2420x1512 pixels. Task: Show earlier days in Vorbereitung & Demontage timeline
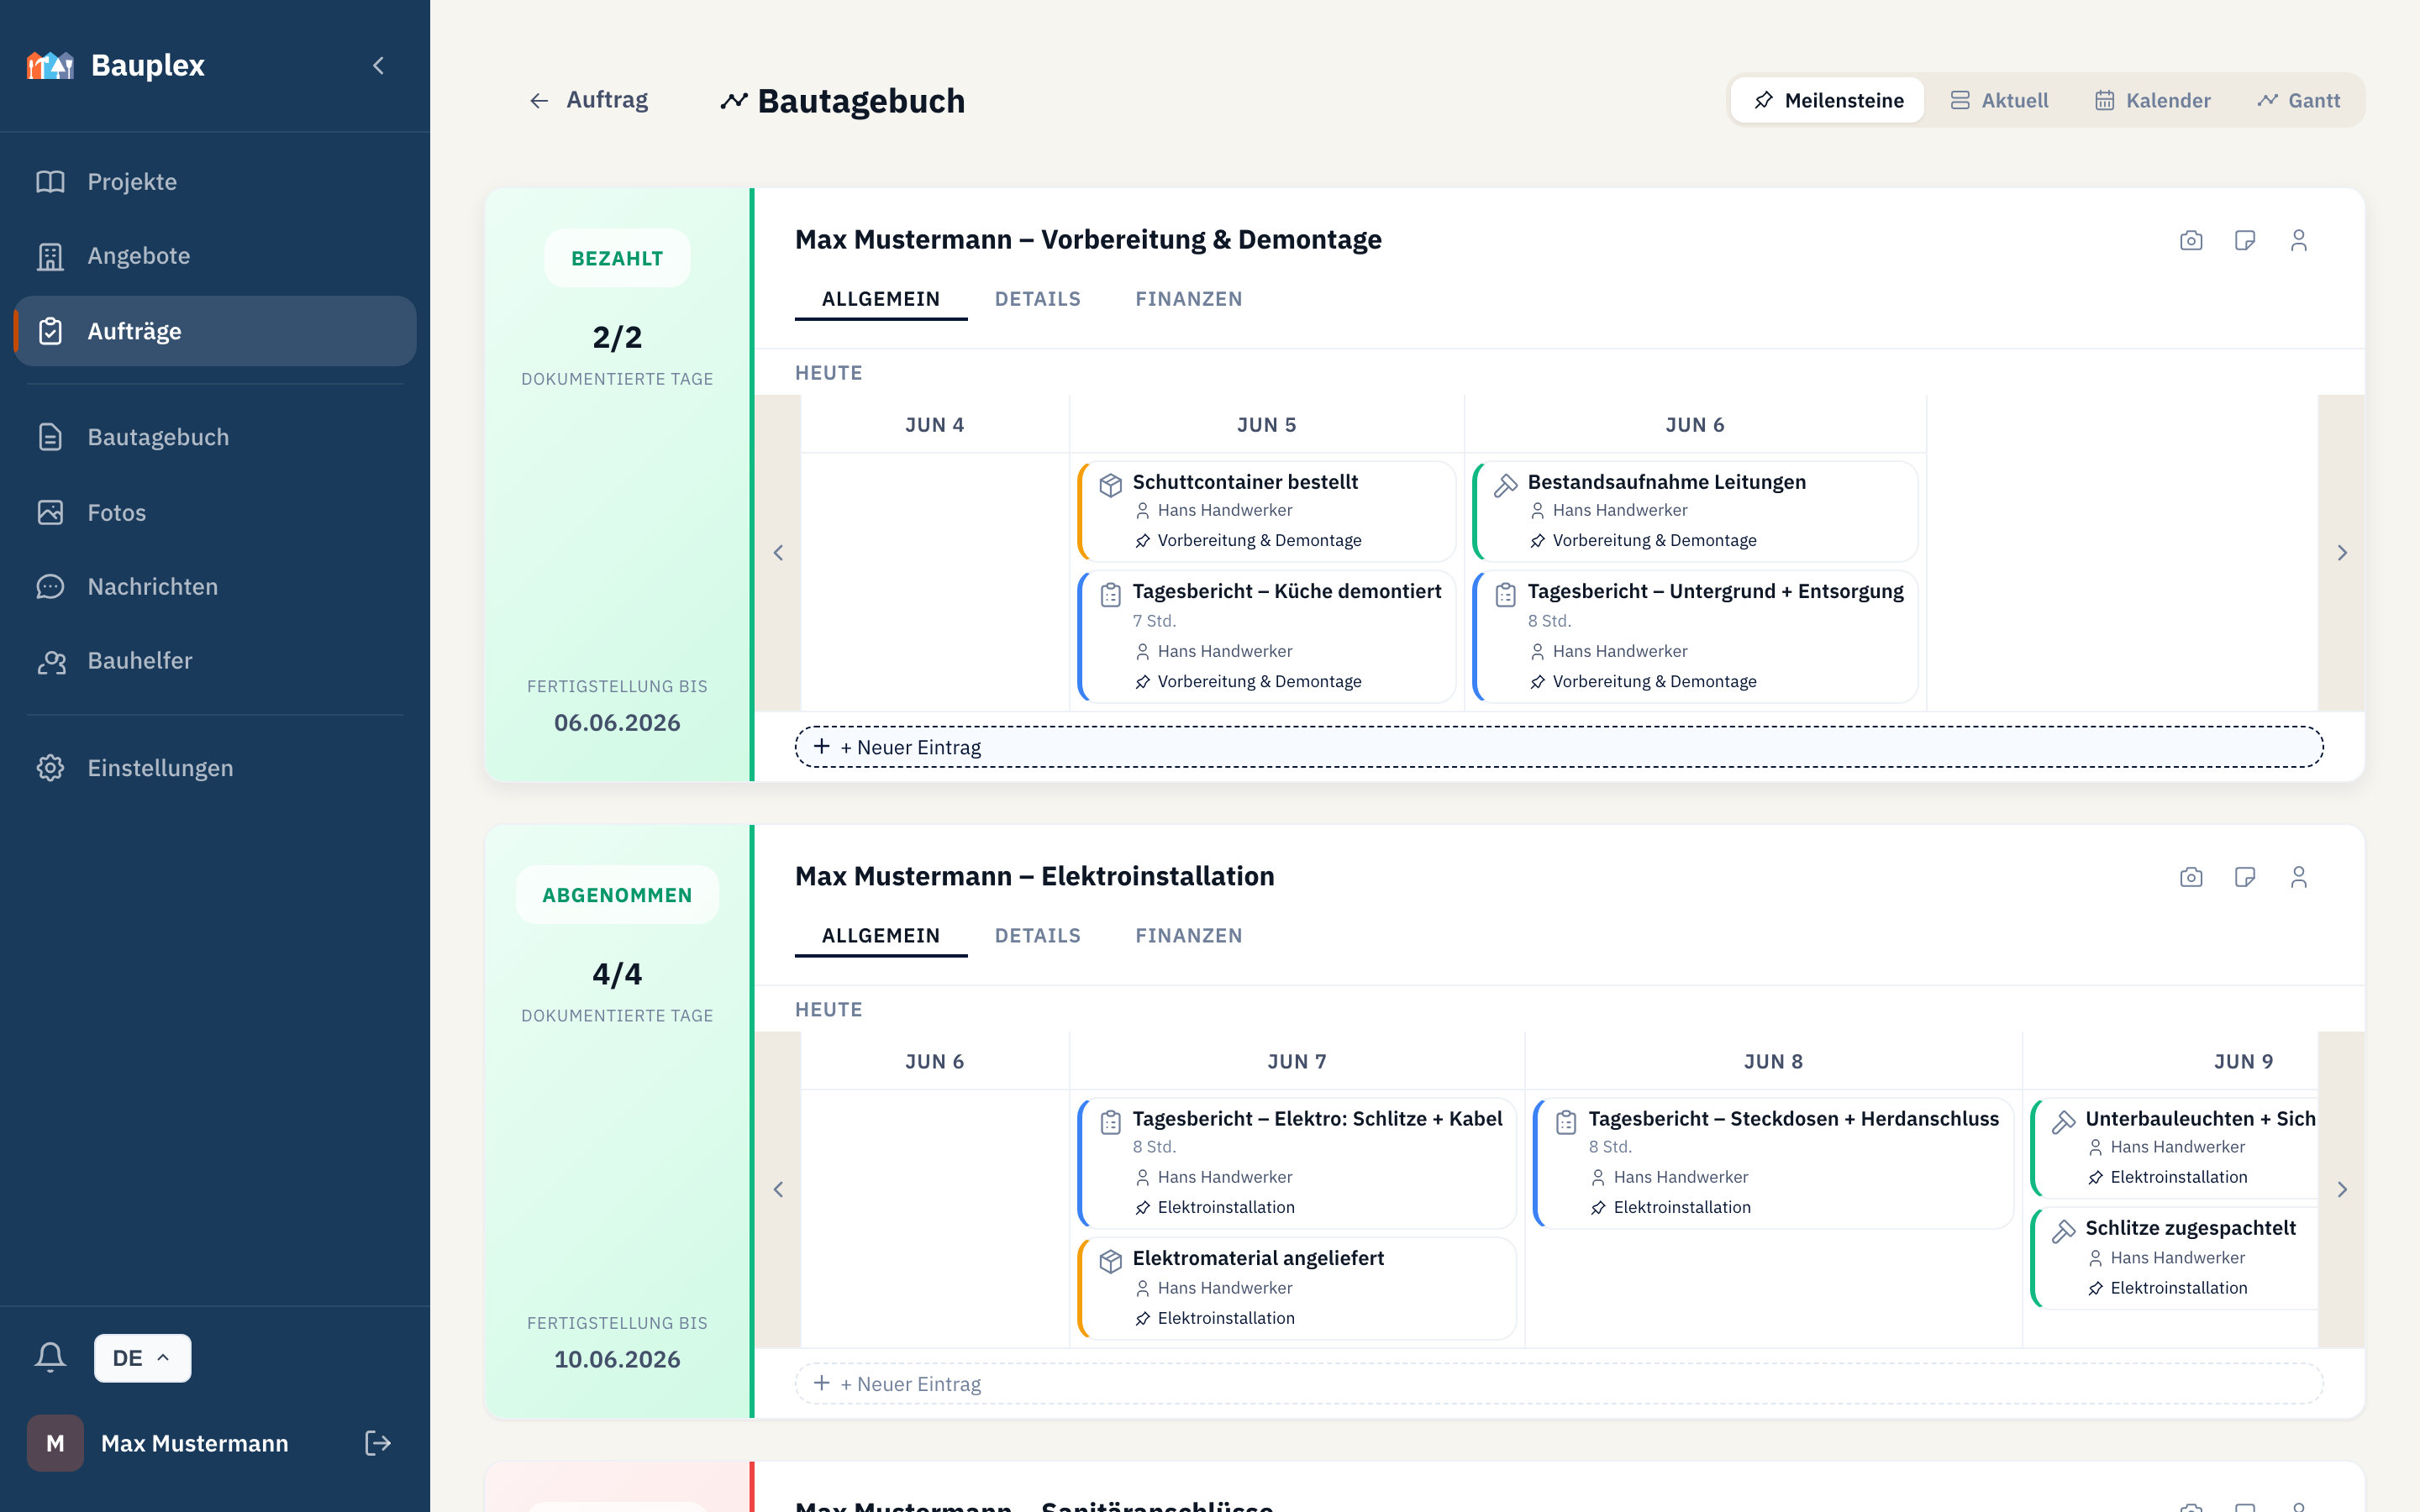coord(778,553)
